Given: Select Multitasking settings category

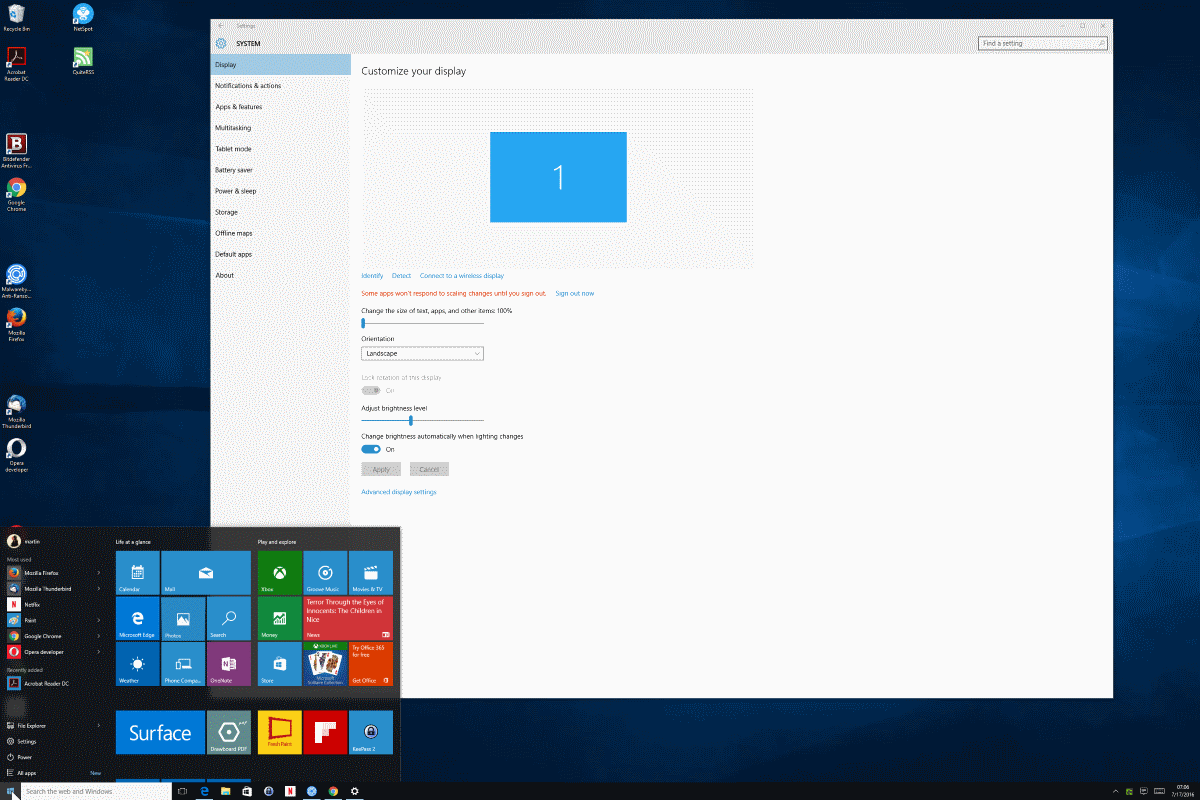Looking at the screenshot, I should click(x=281, y=128).
